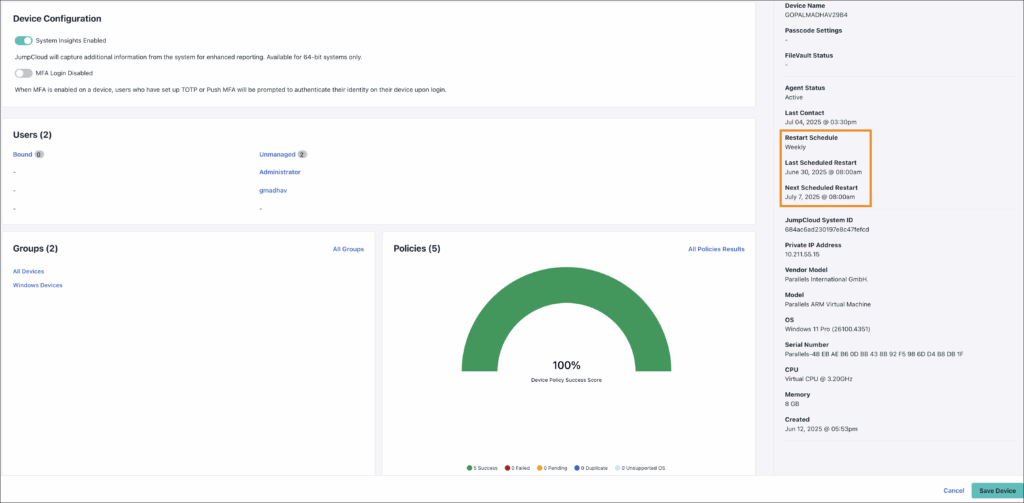Open the gmadhav user link
The width and height of the screenshot is (1024, 503).
point(272,190)
